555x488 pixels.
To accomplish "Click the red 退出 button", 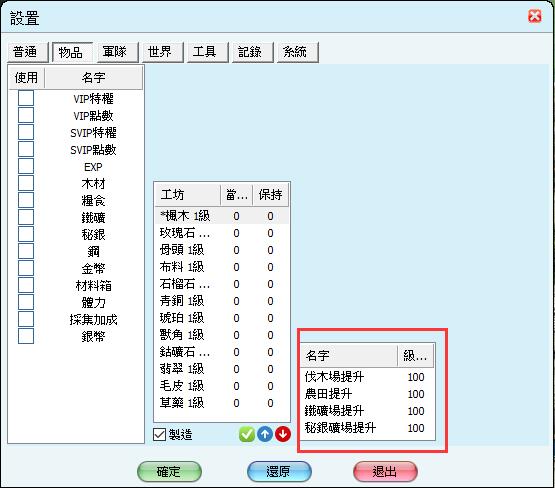I will 385,471.
